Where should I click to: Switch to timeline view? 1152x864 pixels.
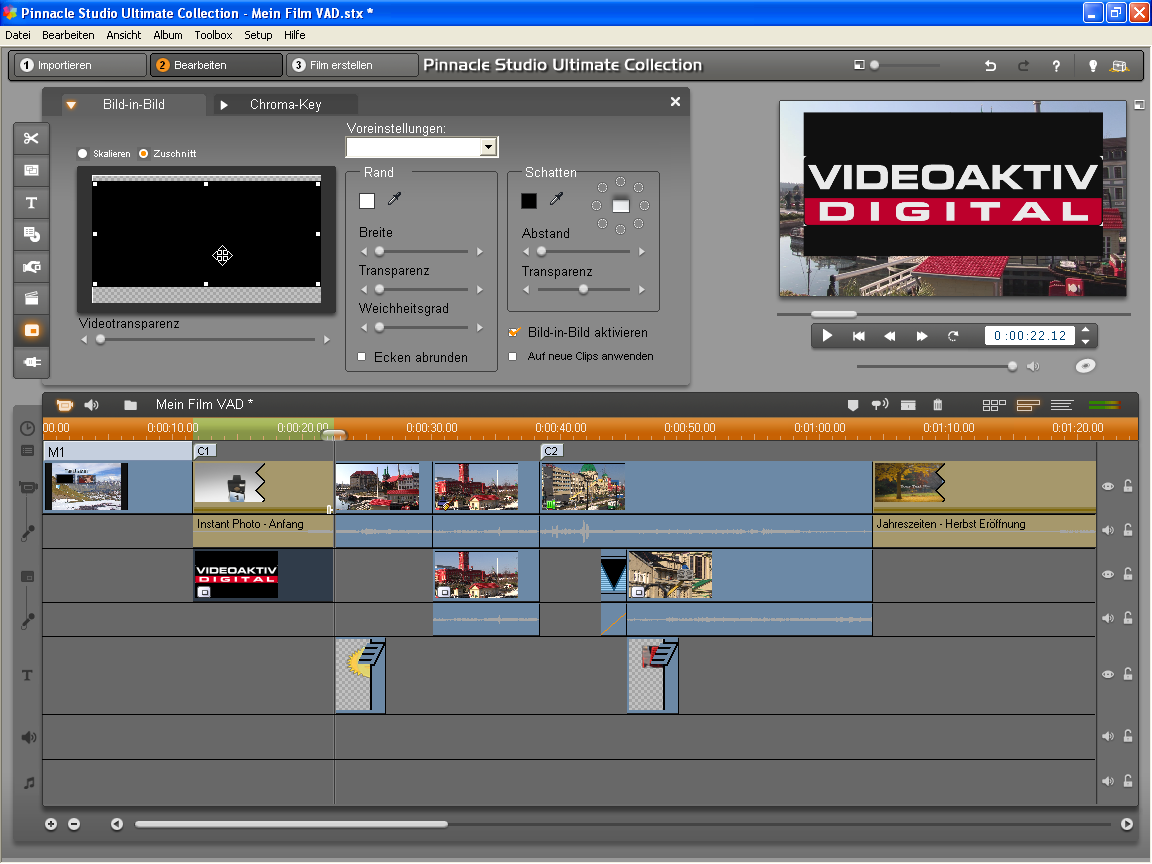[1028, 405]
